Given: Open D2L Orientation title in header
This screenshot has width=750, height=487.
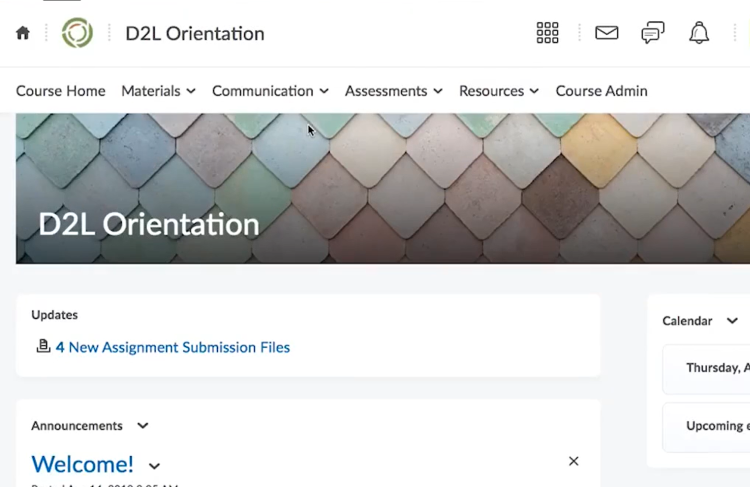Looking at the screenshot, I should point(195,33).
